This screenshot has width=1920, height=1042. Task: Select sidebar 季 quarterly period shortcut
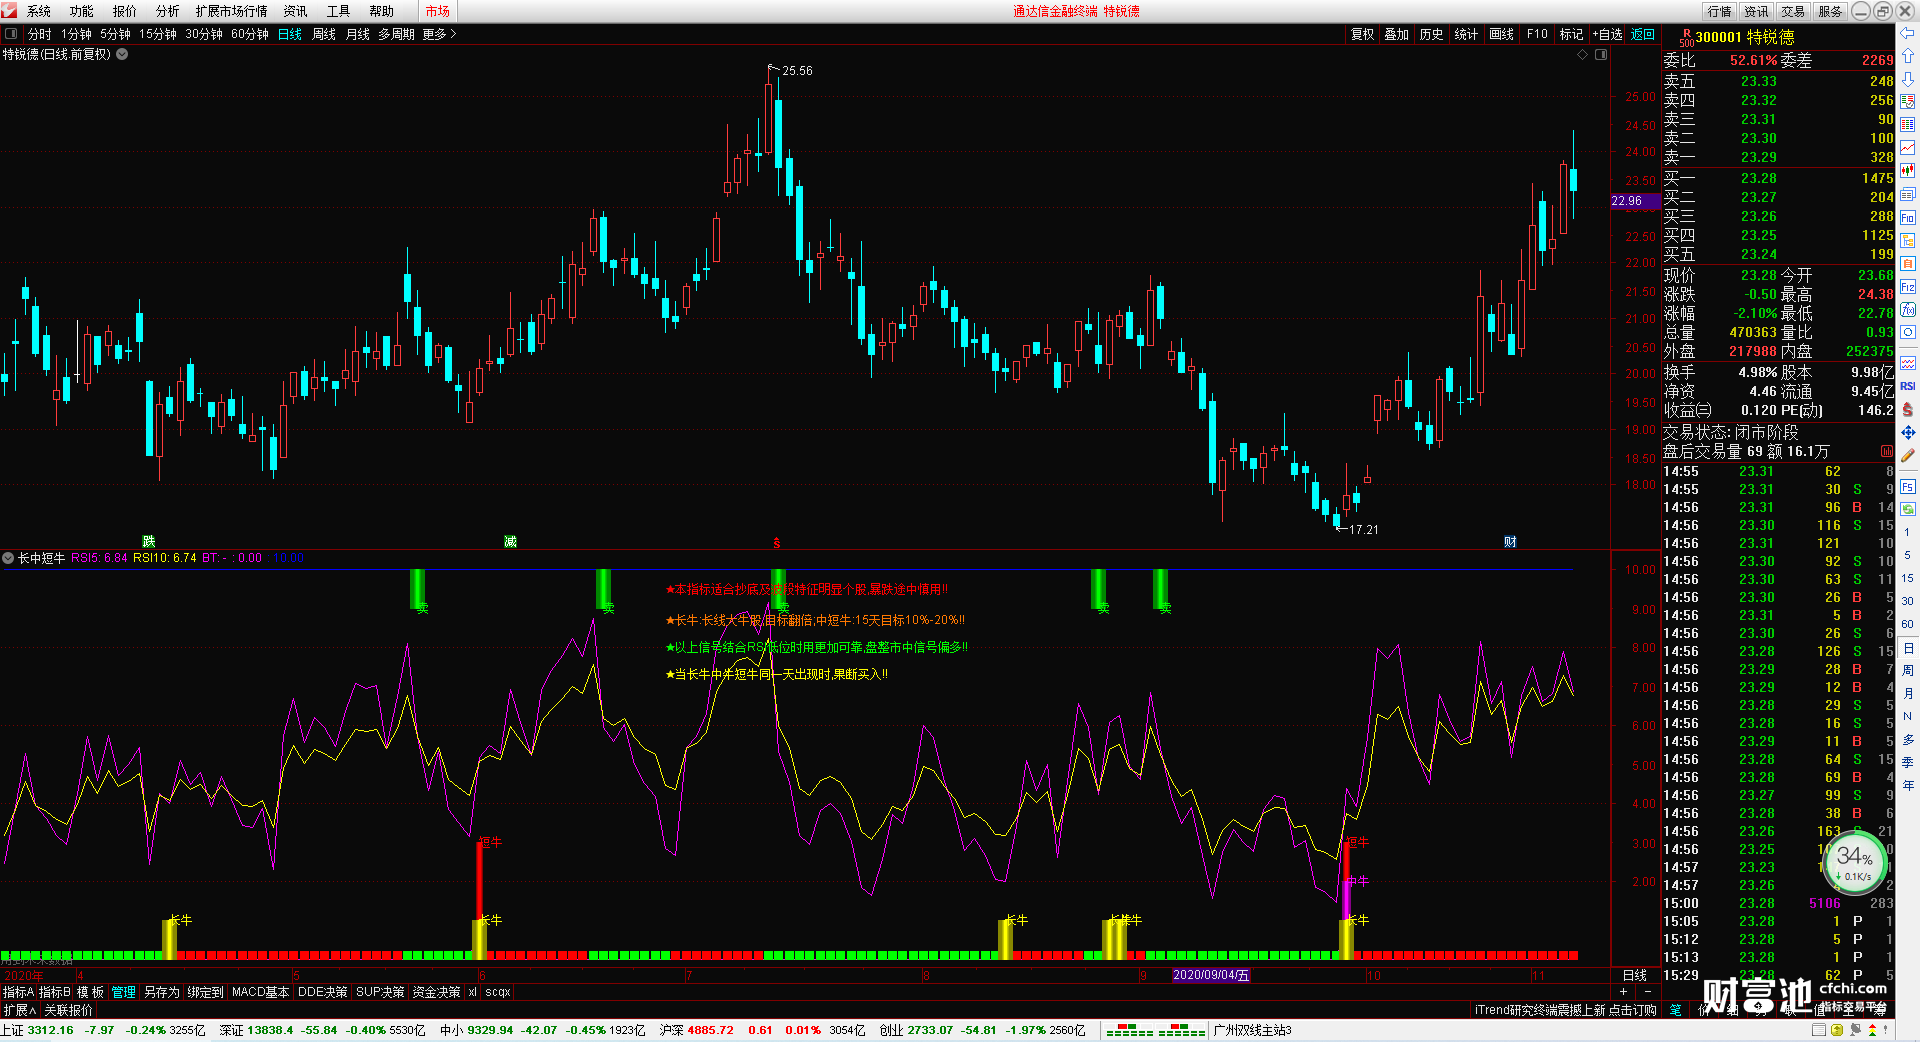pyautogui.click(x=1908, y=762)
